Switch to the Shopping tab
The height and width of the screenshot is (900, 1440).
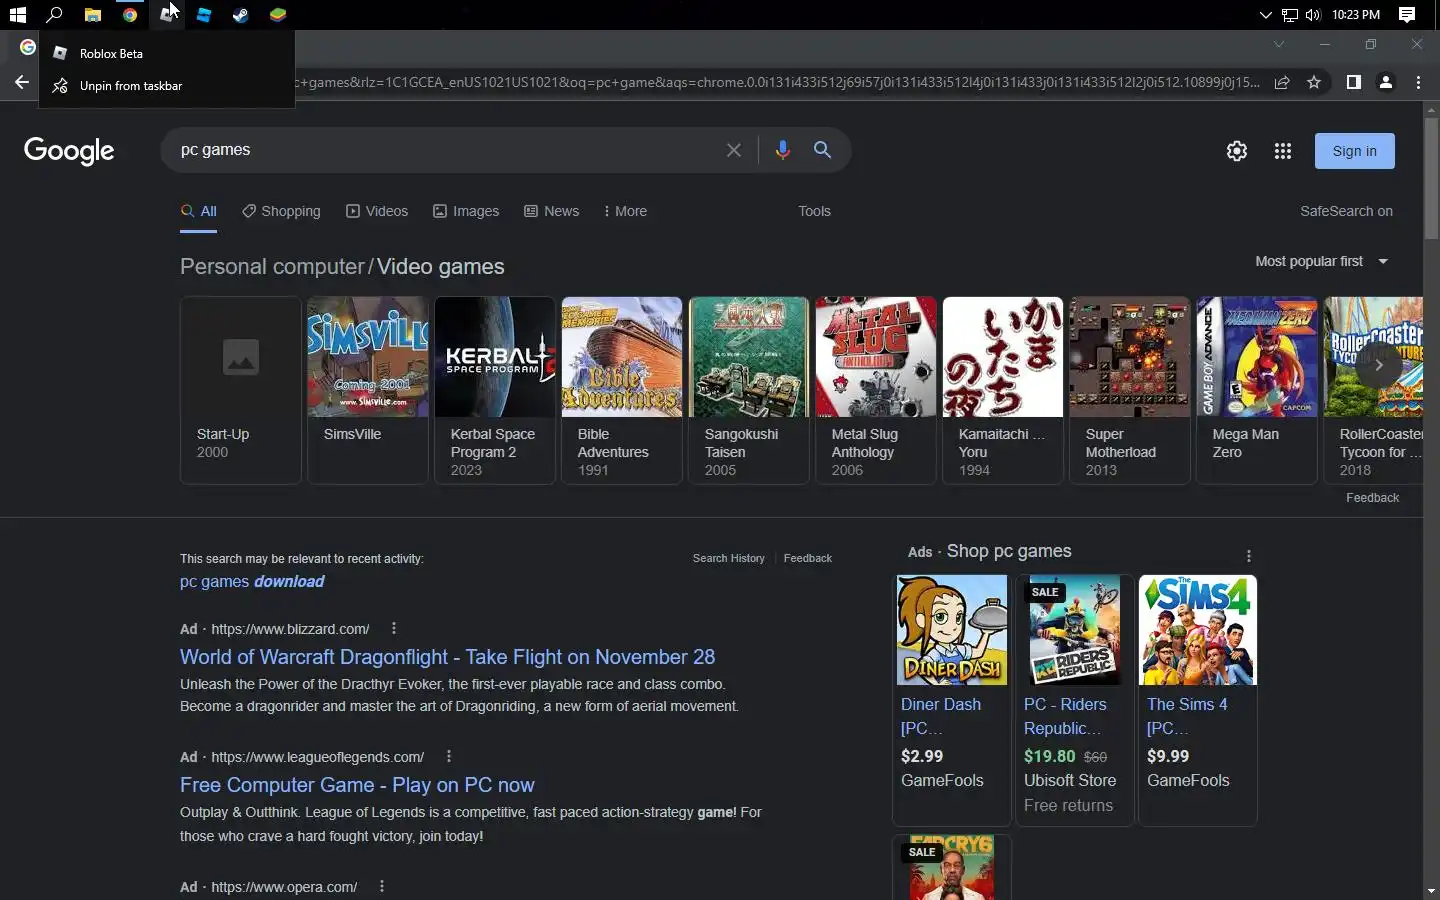[x=281, y=212]
